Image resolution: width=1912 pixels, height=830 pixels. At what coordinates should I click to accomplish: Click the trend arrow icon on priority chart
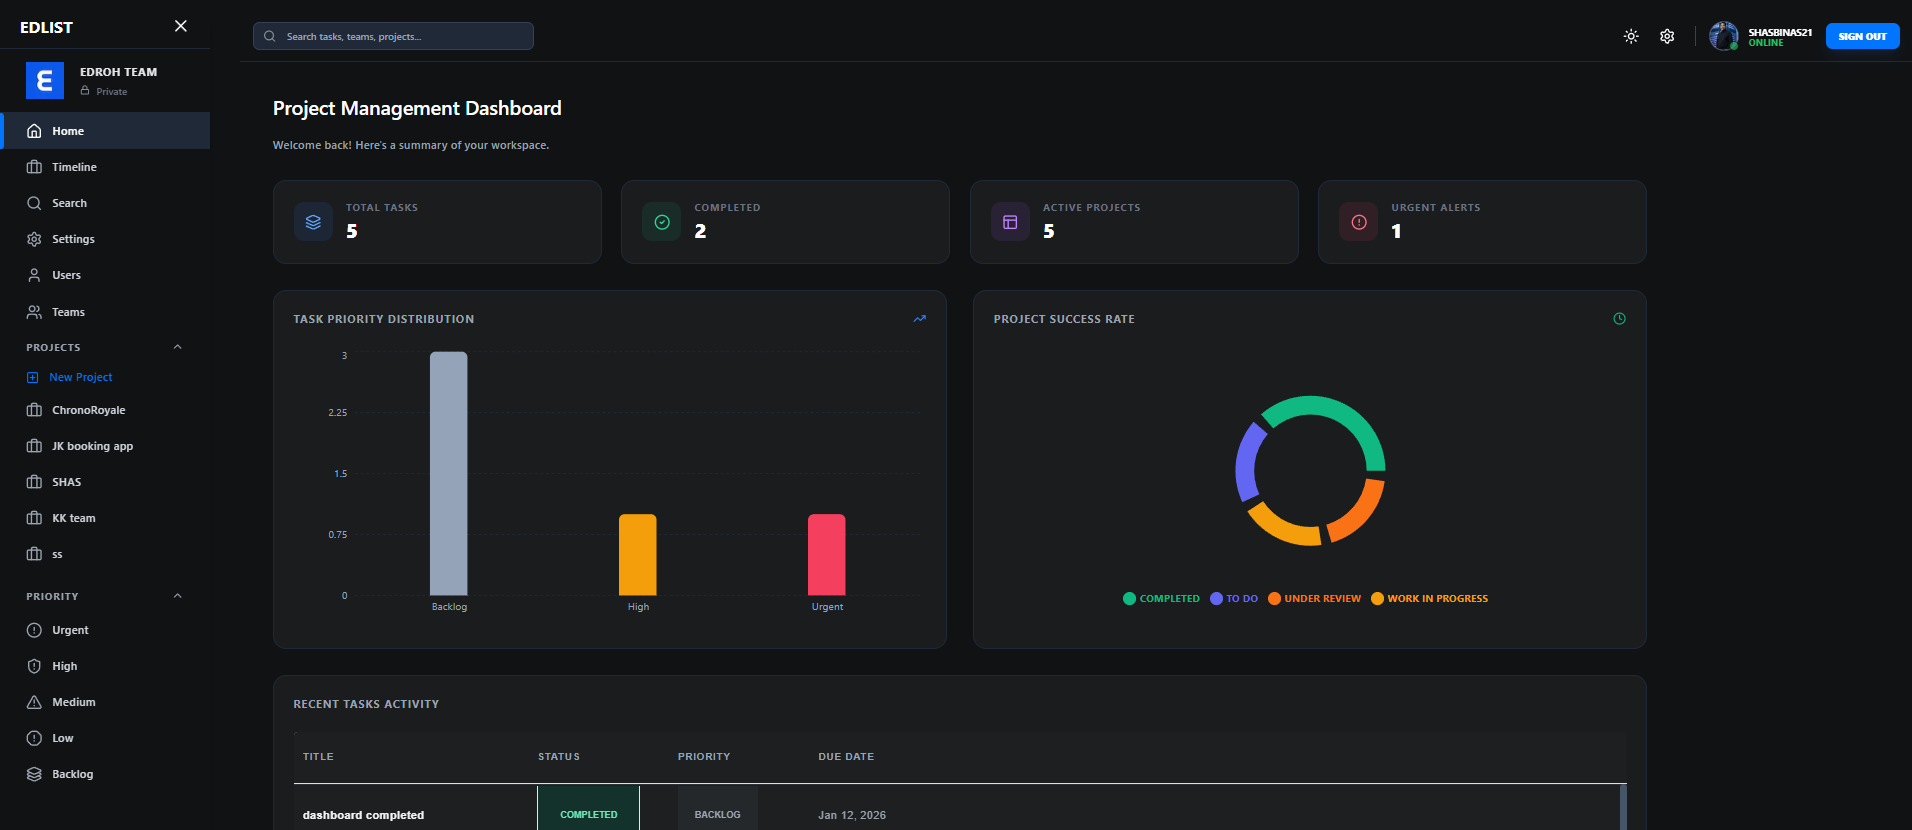pyautogui.click(x=920, y=319)
